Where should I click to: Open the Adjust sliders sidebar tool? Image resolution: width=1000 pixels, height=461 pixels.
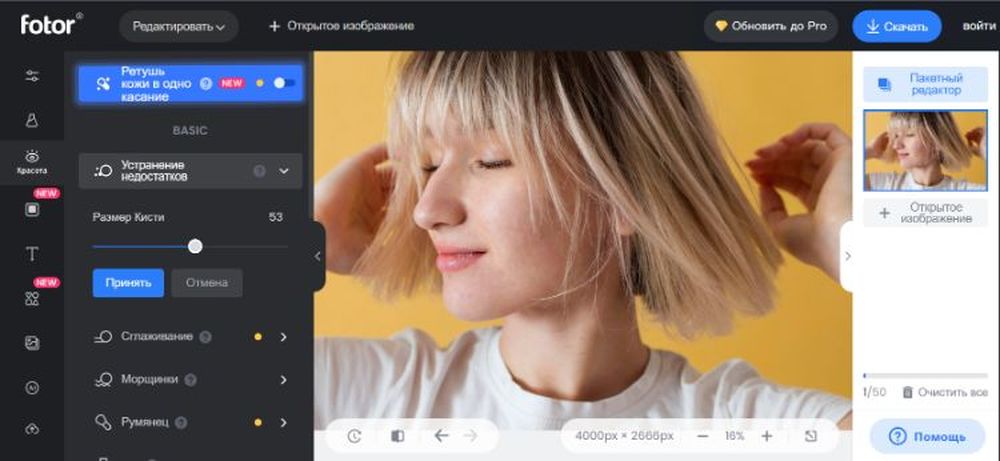(32, 77)
